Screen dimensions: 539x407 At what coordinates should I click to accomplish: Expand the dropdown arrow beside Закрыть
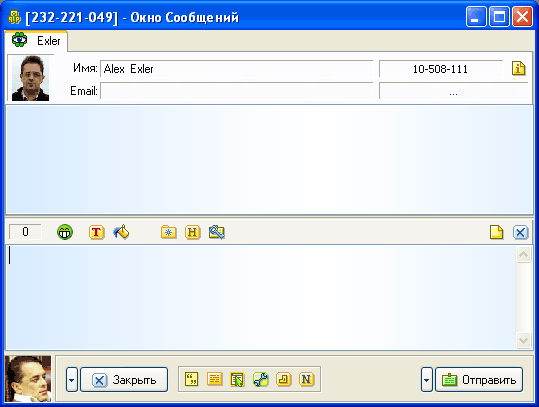(x=72, y=380)
